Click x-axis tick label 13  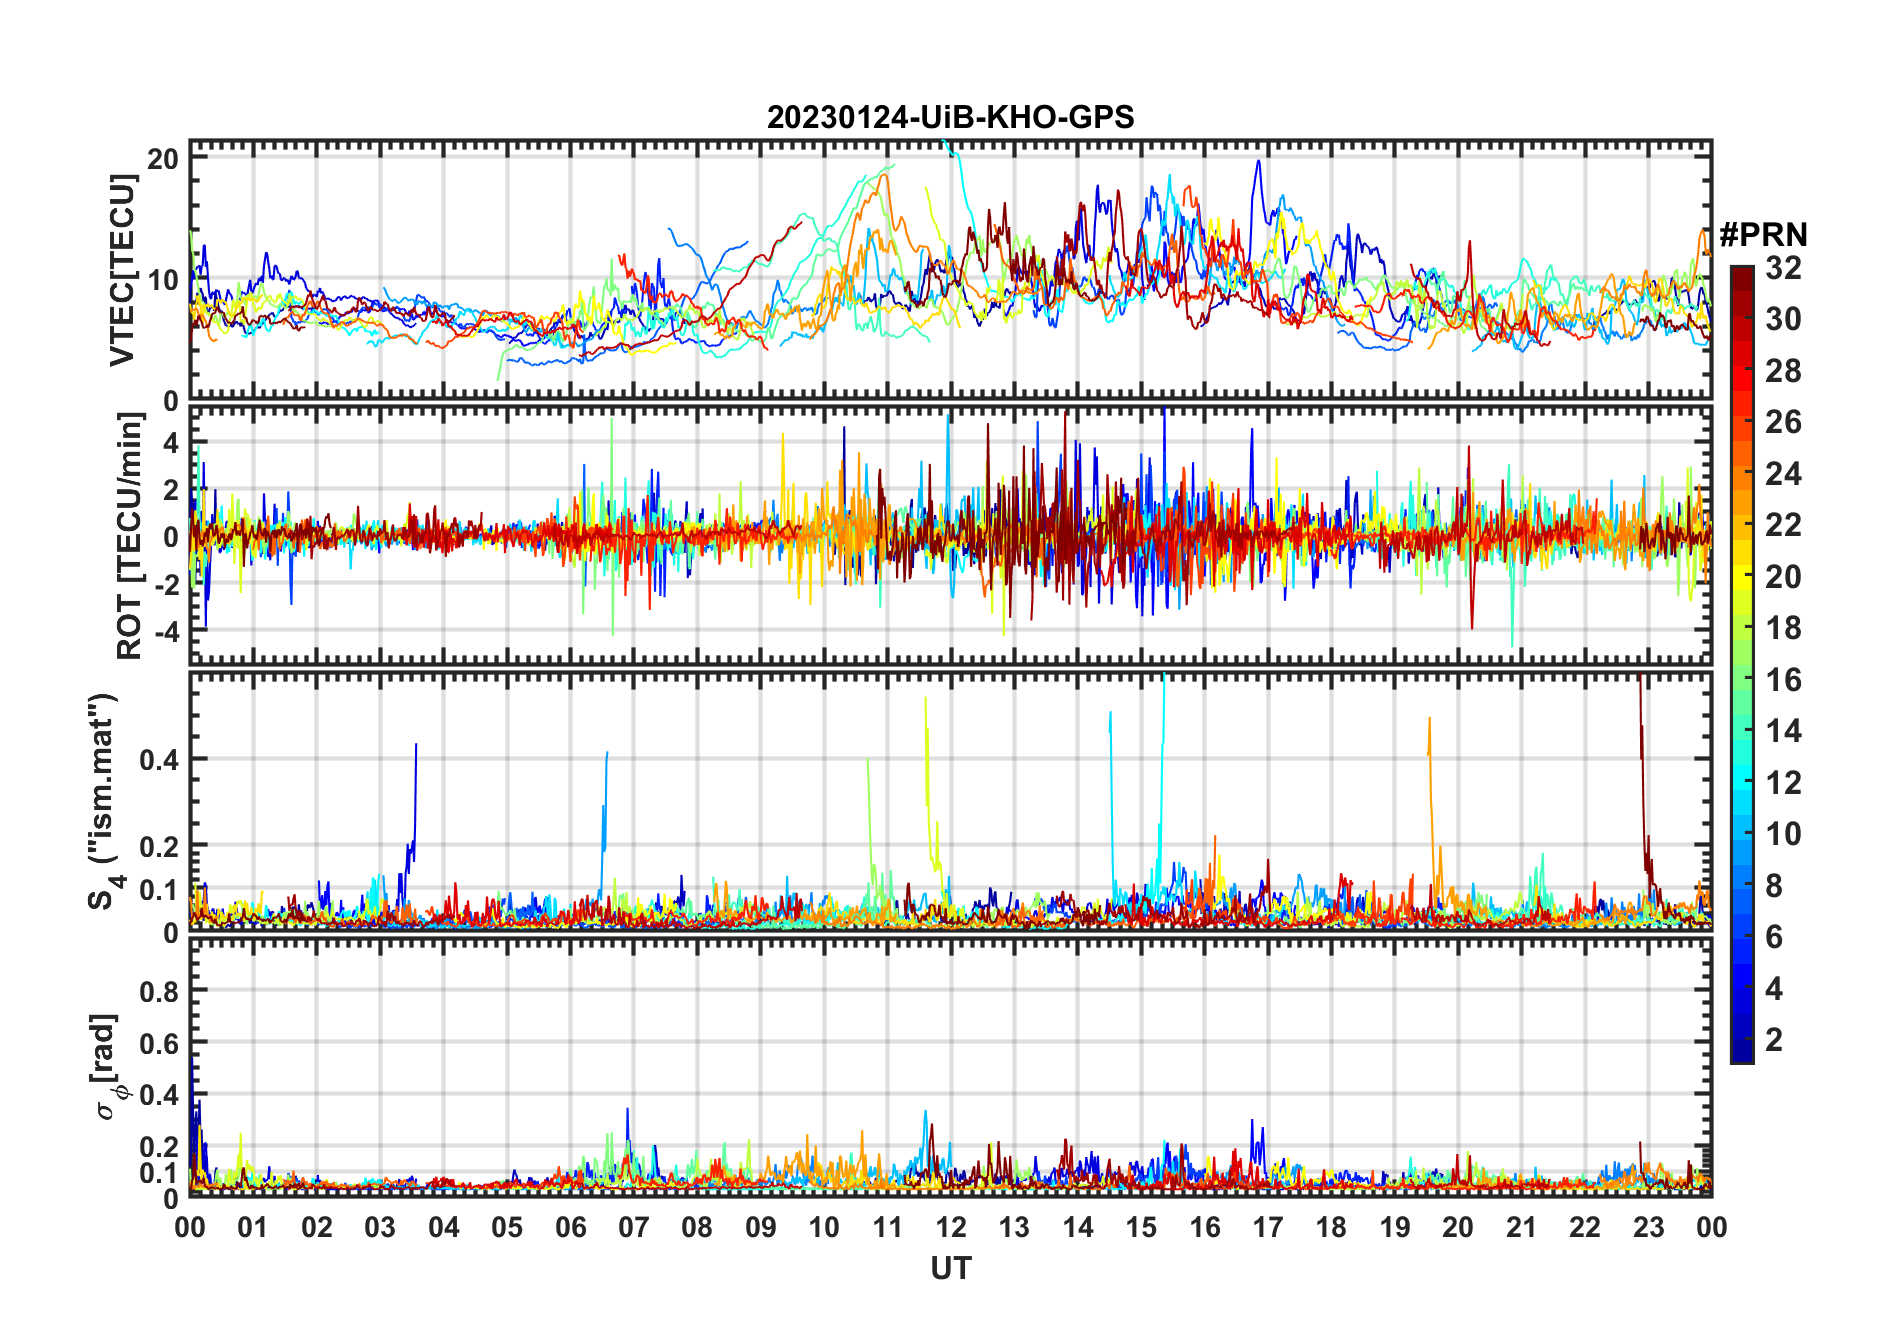tap(1014, 1227)
